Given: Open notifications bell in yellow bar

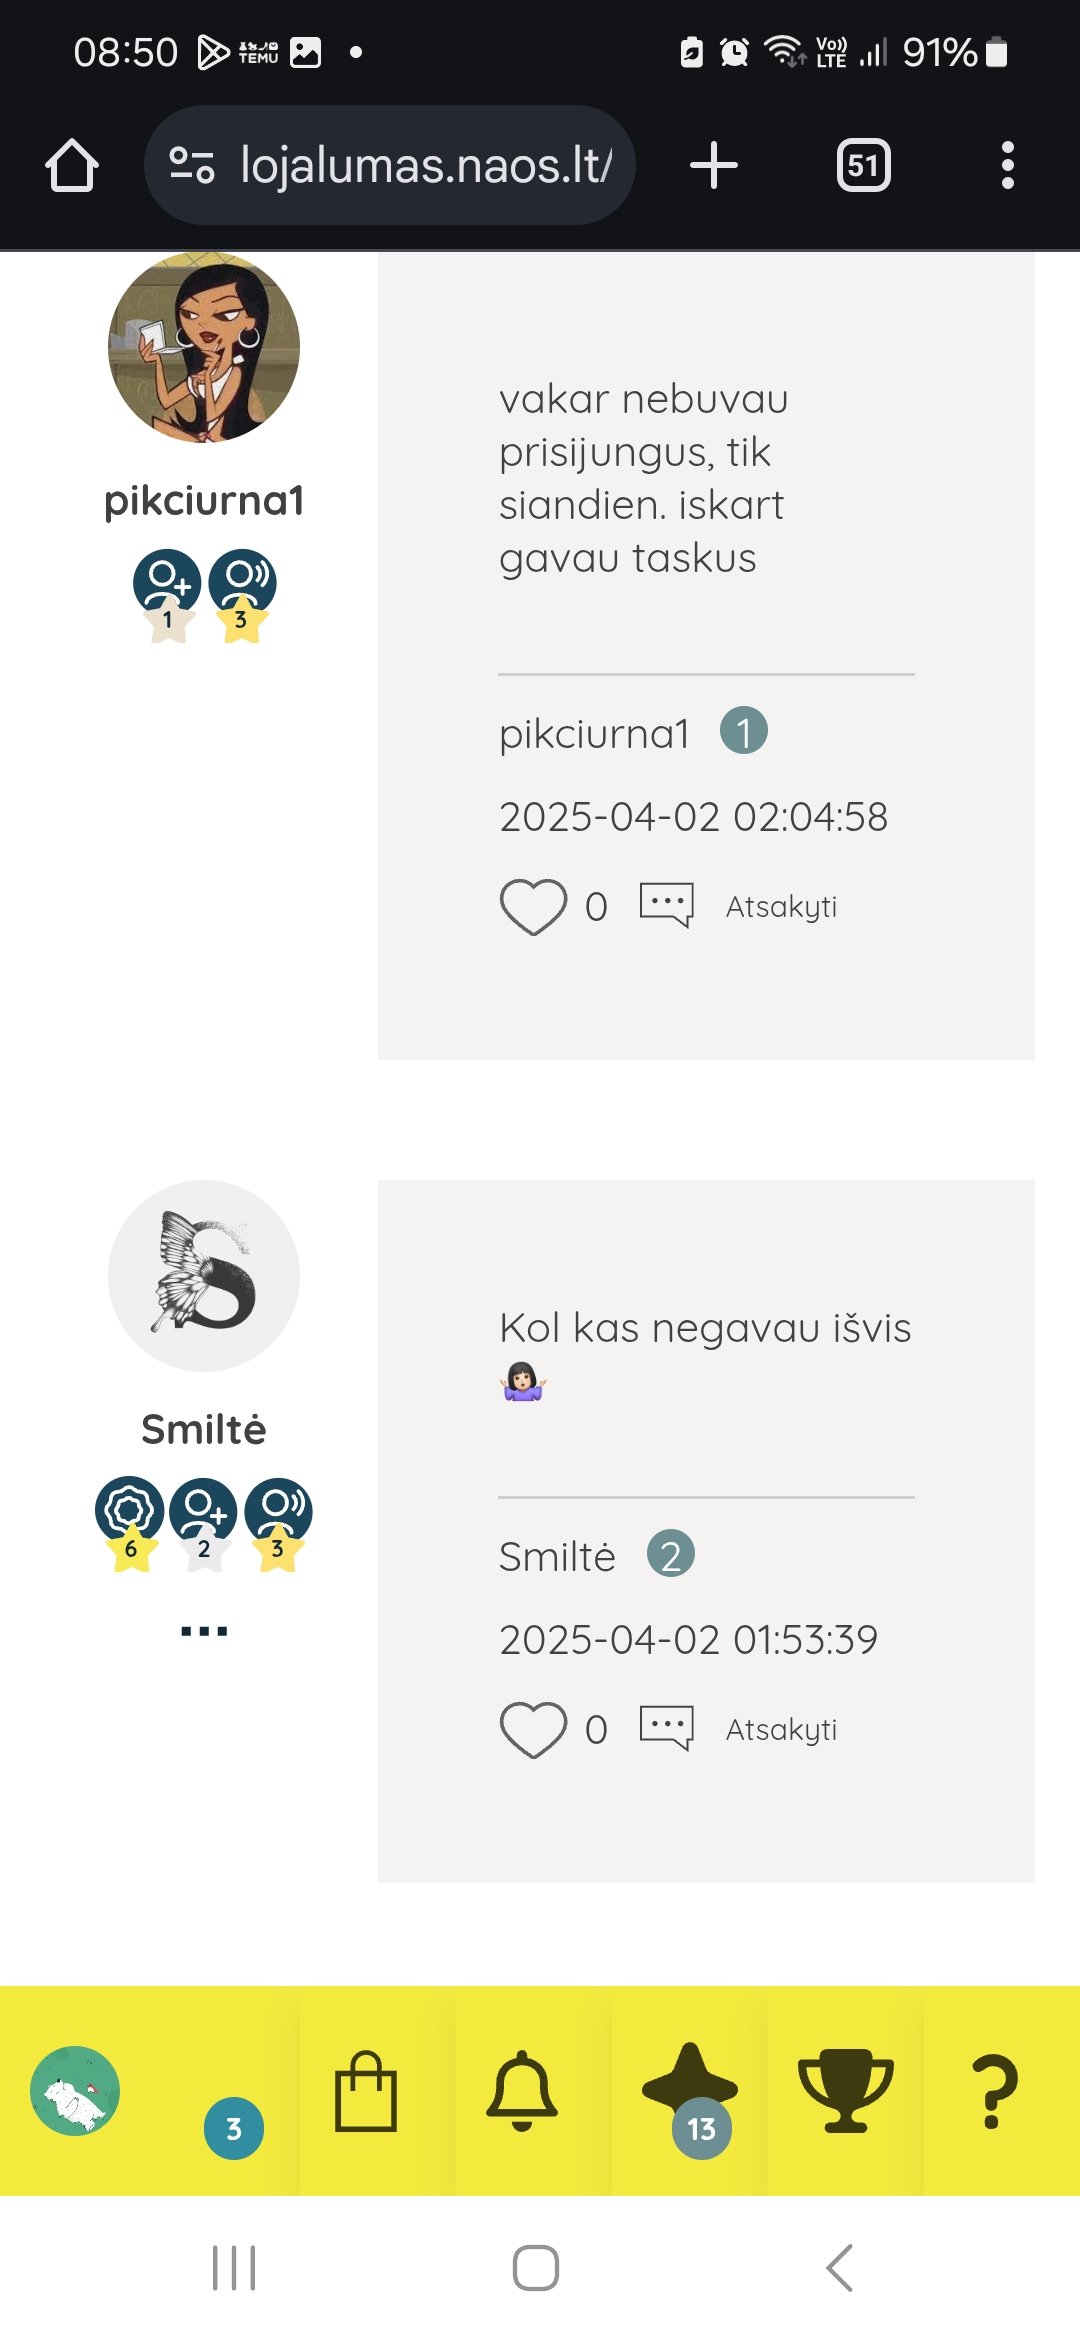Looking at the screenshot, I should click(522, 2091).
